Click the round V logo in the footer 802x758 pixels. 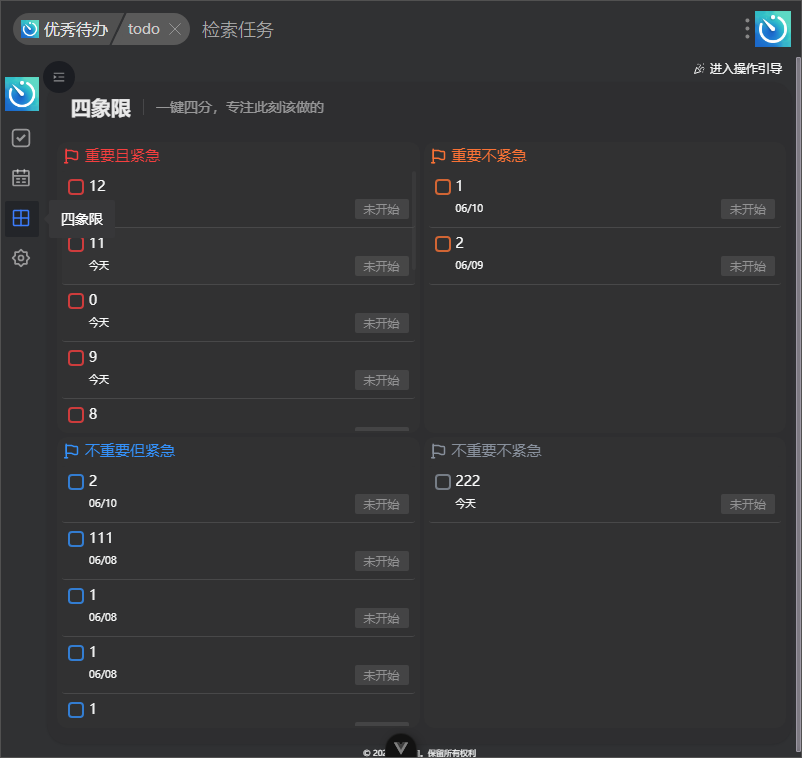coord(401,748)
